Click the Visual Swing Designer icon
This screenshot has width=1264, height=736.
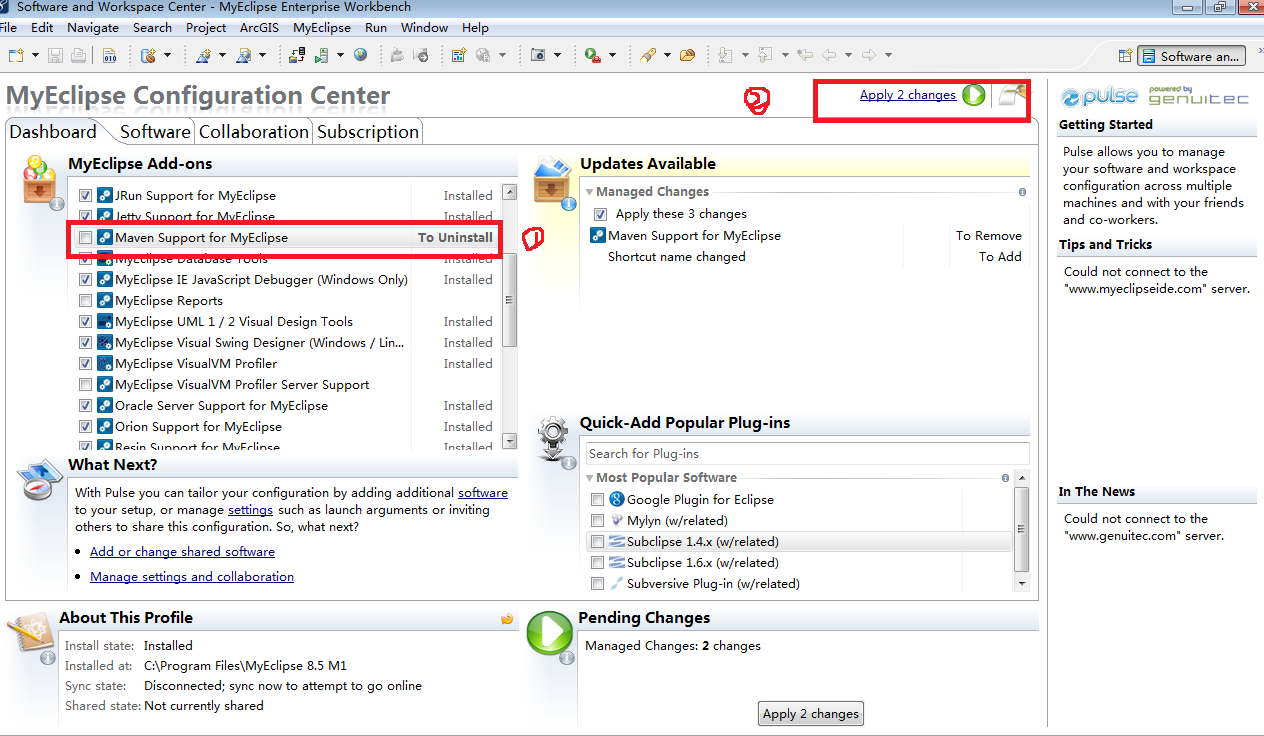pos(105,343)
